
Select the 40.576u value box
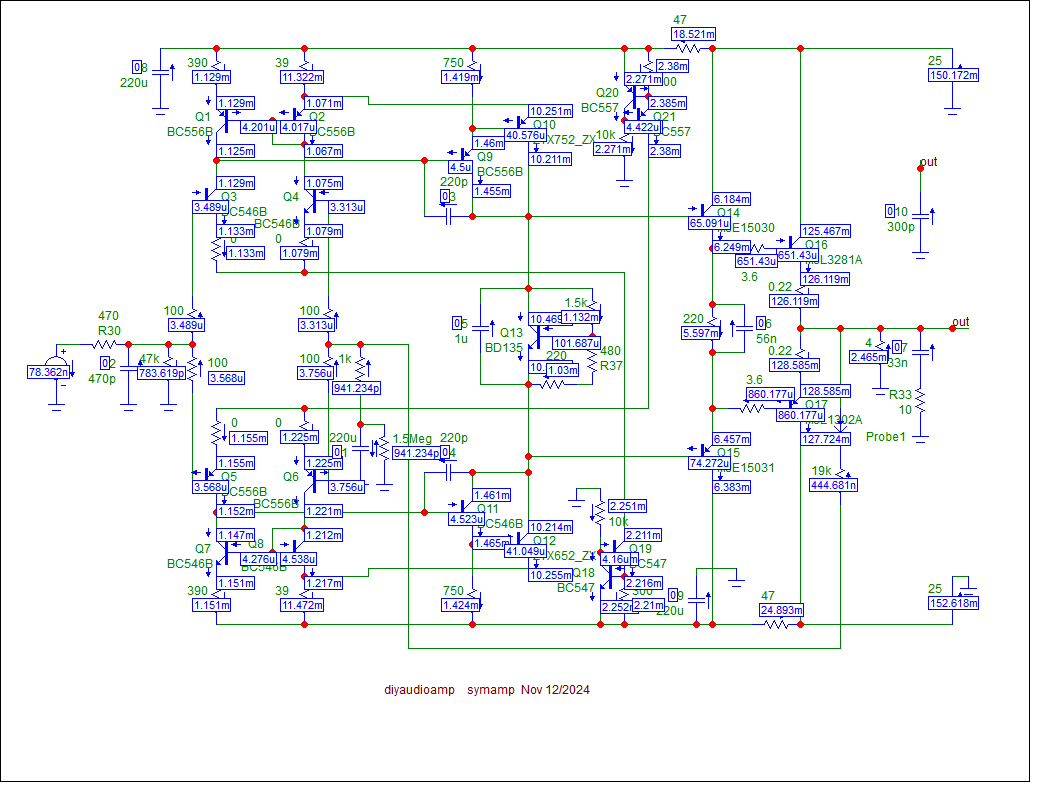click(x=526, y=136)
